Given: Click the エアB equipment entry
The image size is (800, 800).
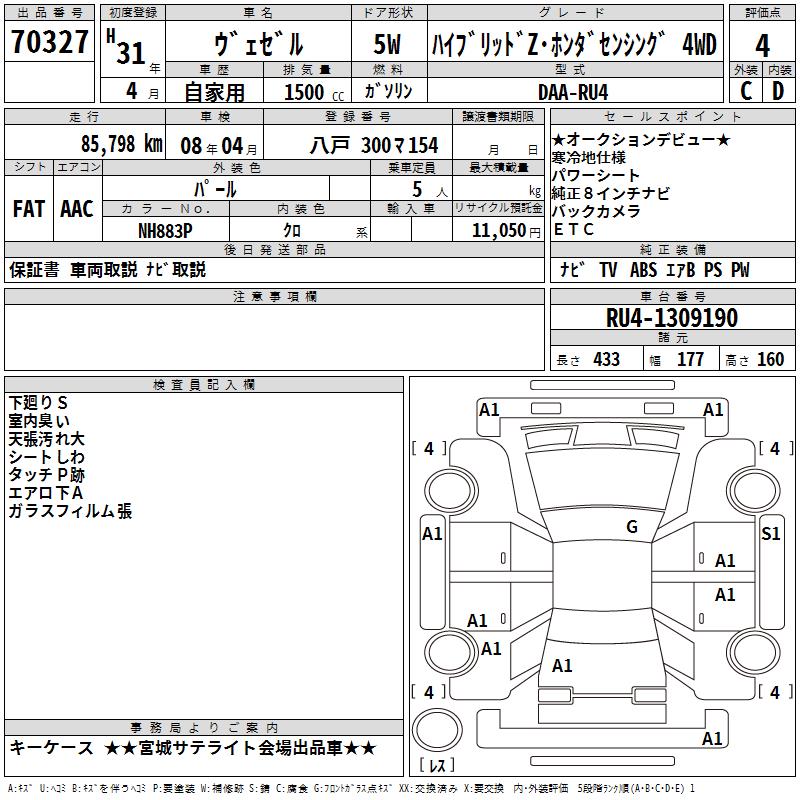Looking at the screenshot, I should (x=681, y=270).
